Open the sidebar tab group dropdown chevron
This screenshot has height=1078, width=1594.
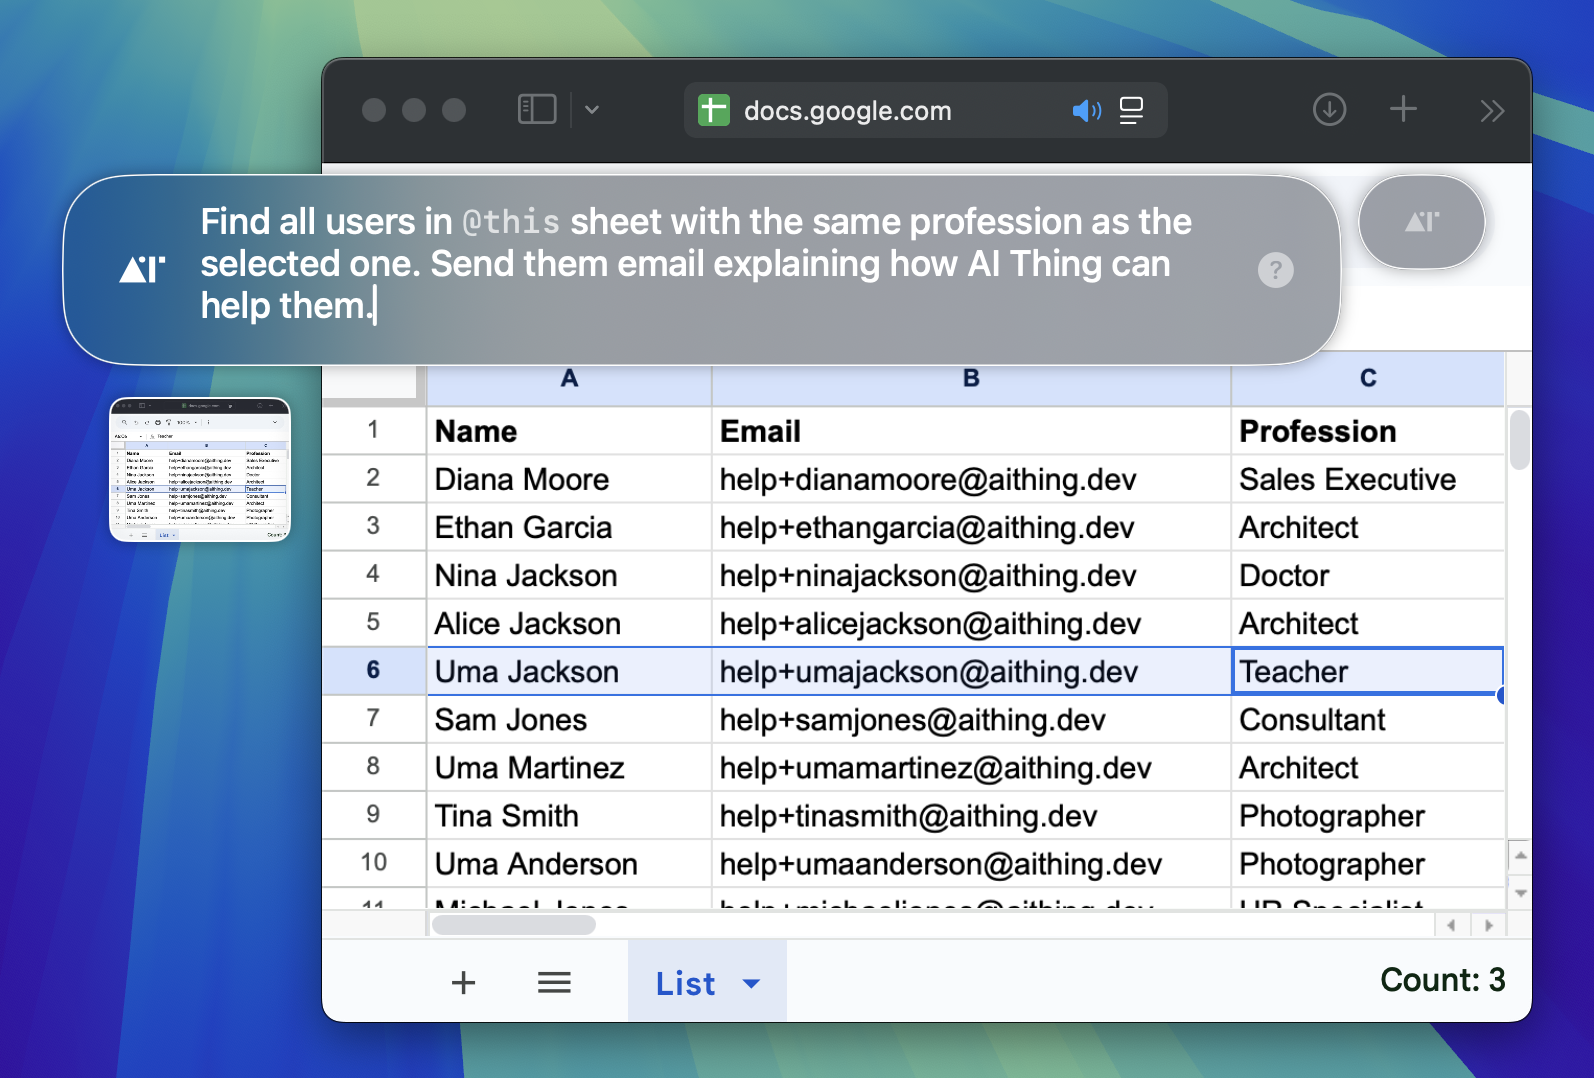click(592, 110)
